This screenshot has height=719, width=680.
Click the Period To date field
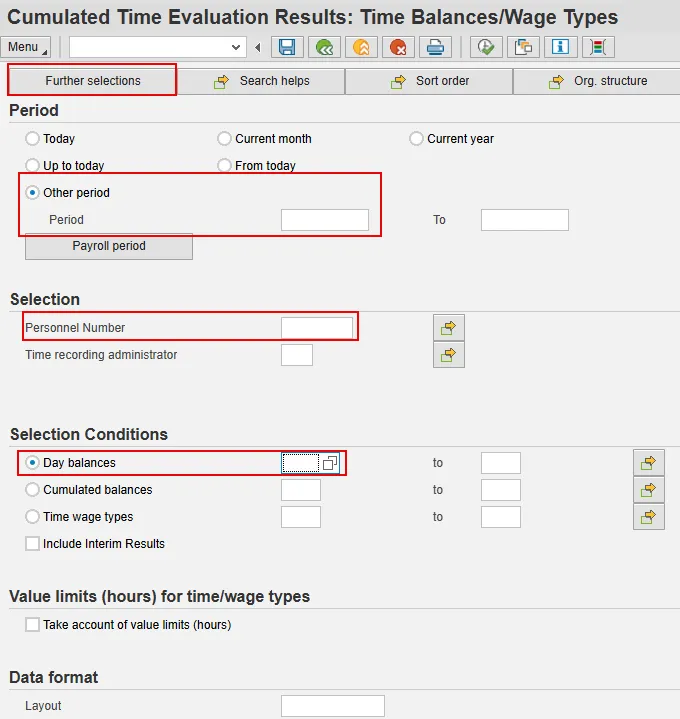point(525,220)
